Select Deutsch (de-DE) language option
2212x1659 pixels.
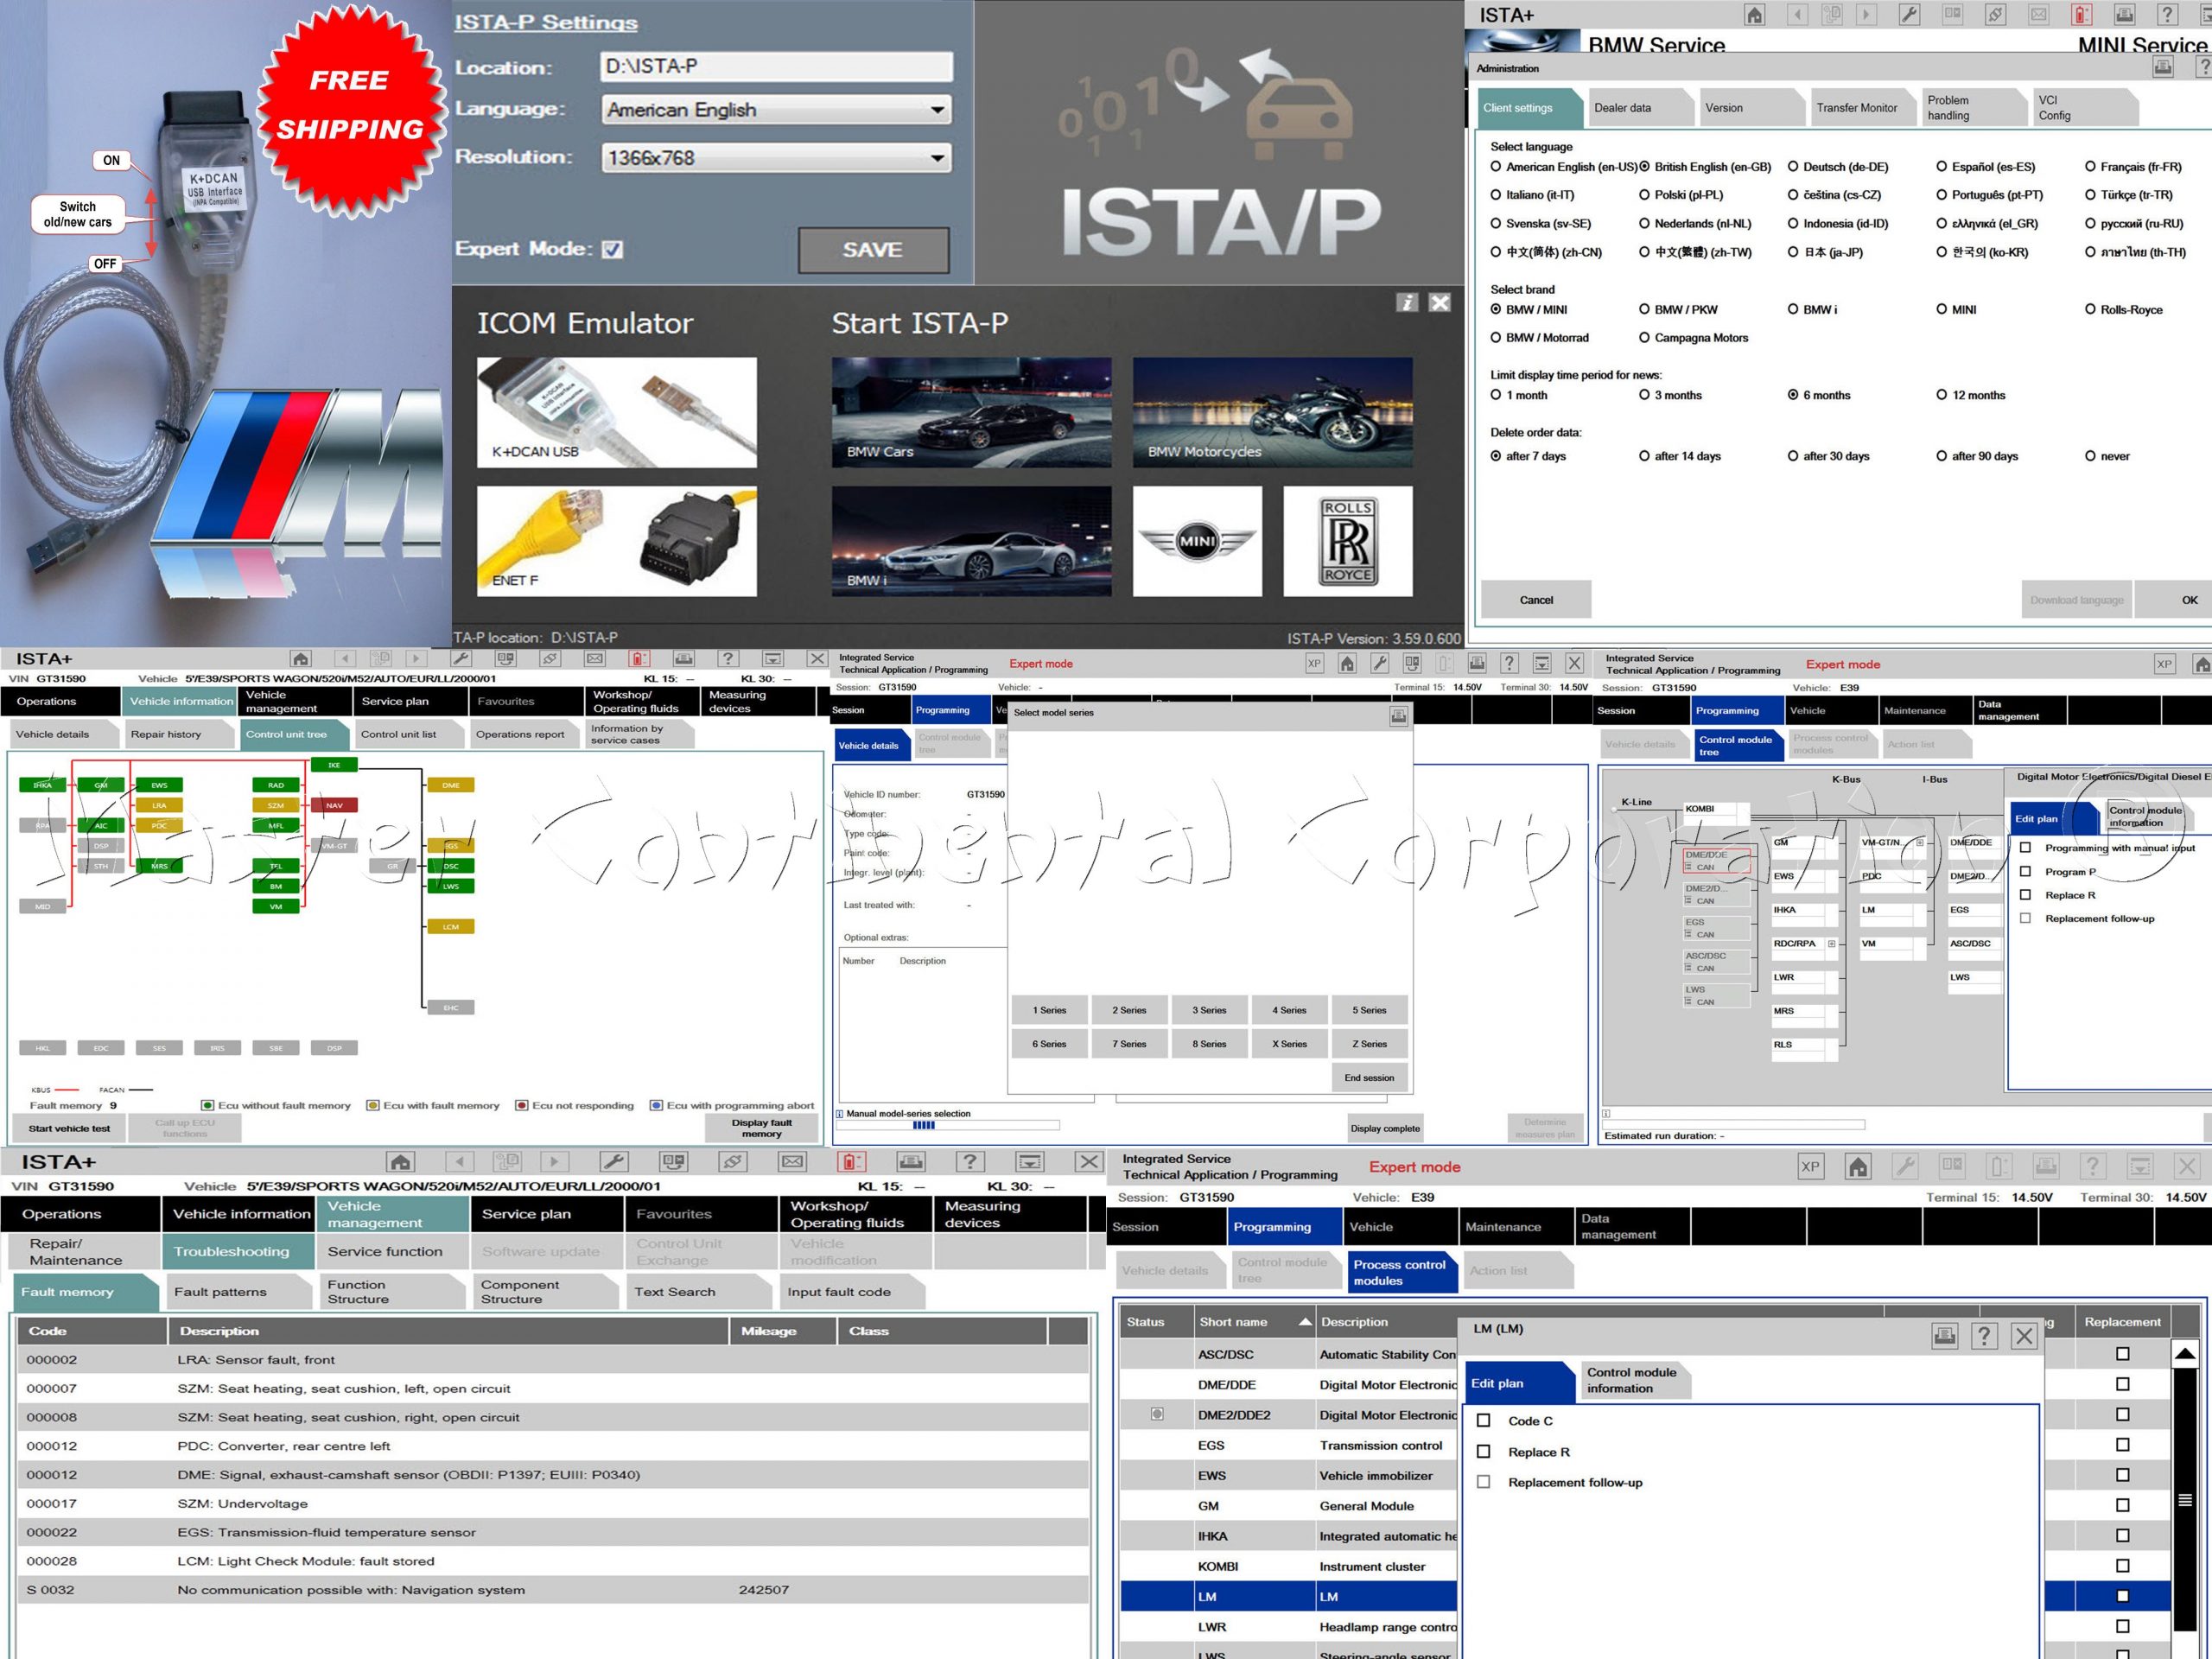pyautogui.click(x=1793, y=167)
